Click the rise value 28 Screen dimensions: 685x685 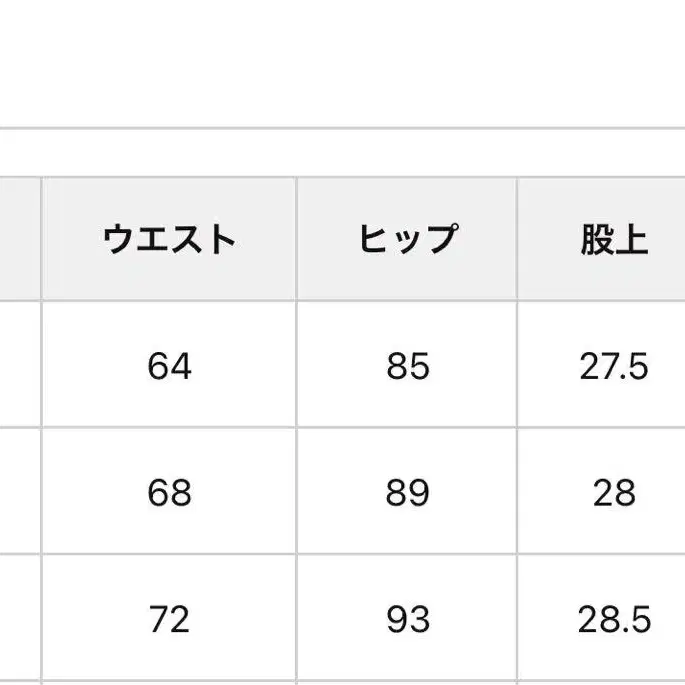pos(614,493)
